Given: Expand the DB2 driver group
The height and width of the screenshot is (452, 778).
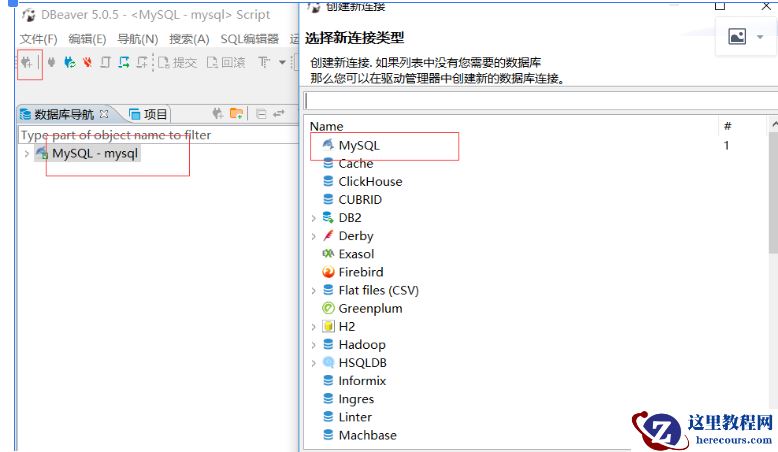Looking at the screenshot, I should 314,218.
